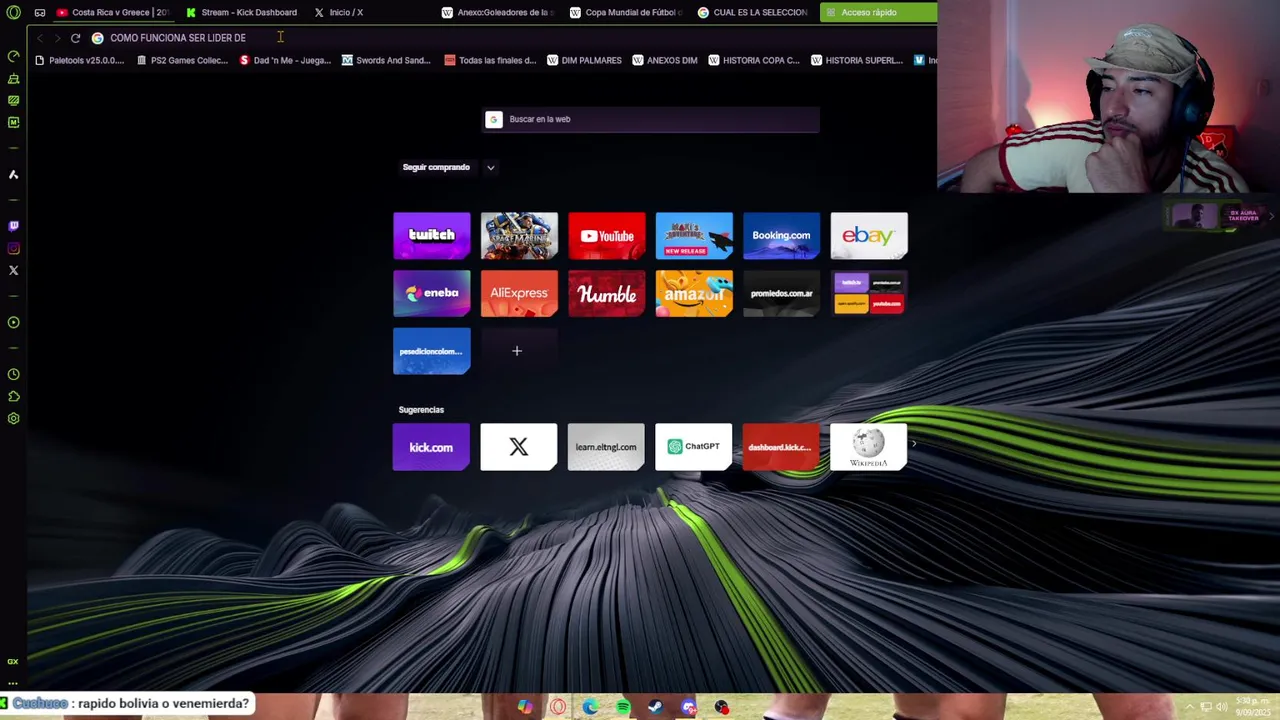Screen dimensions: 1280x720
Task: Go back with the back arrow
Action: tap(40, 38)
